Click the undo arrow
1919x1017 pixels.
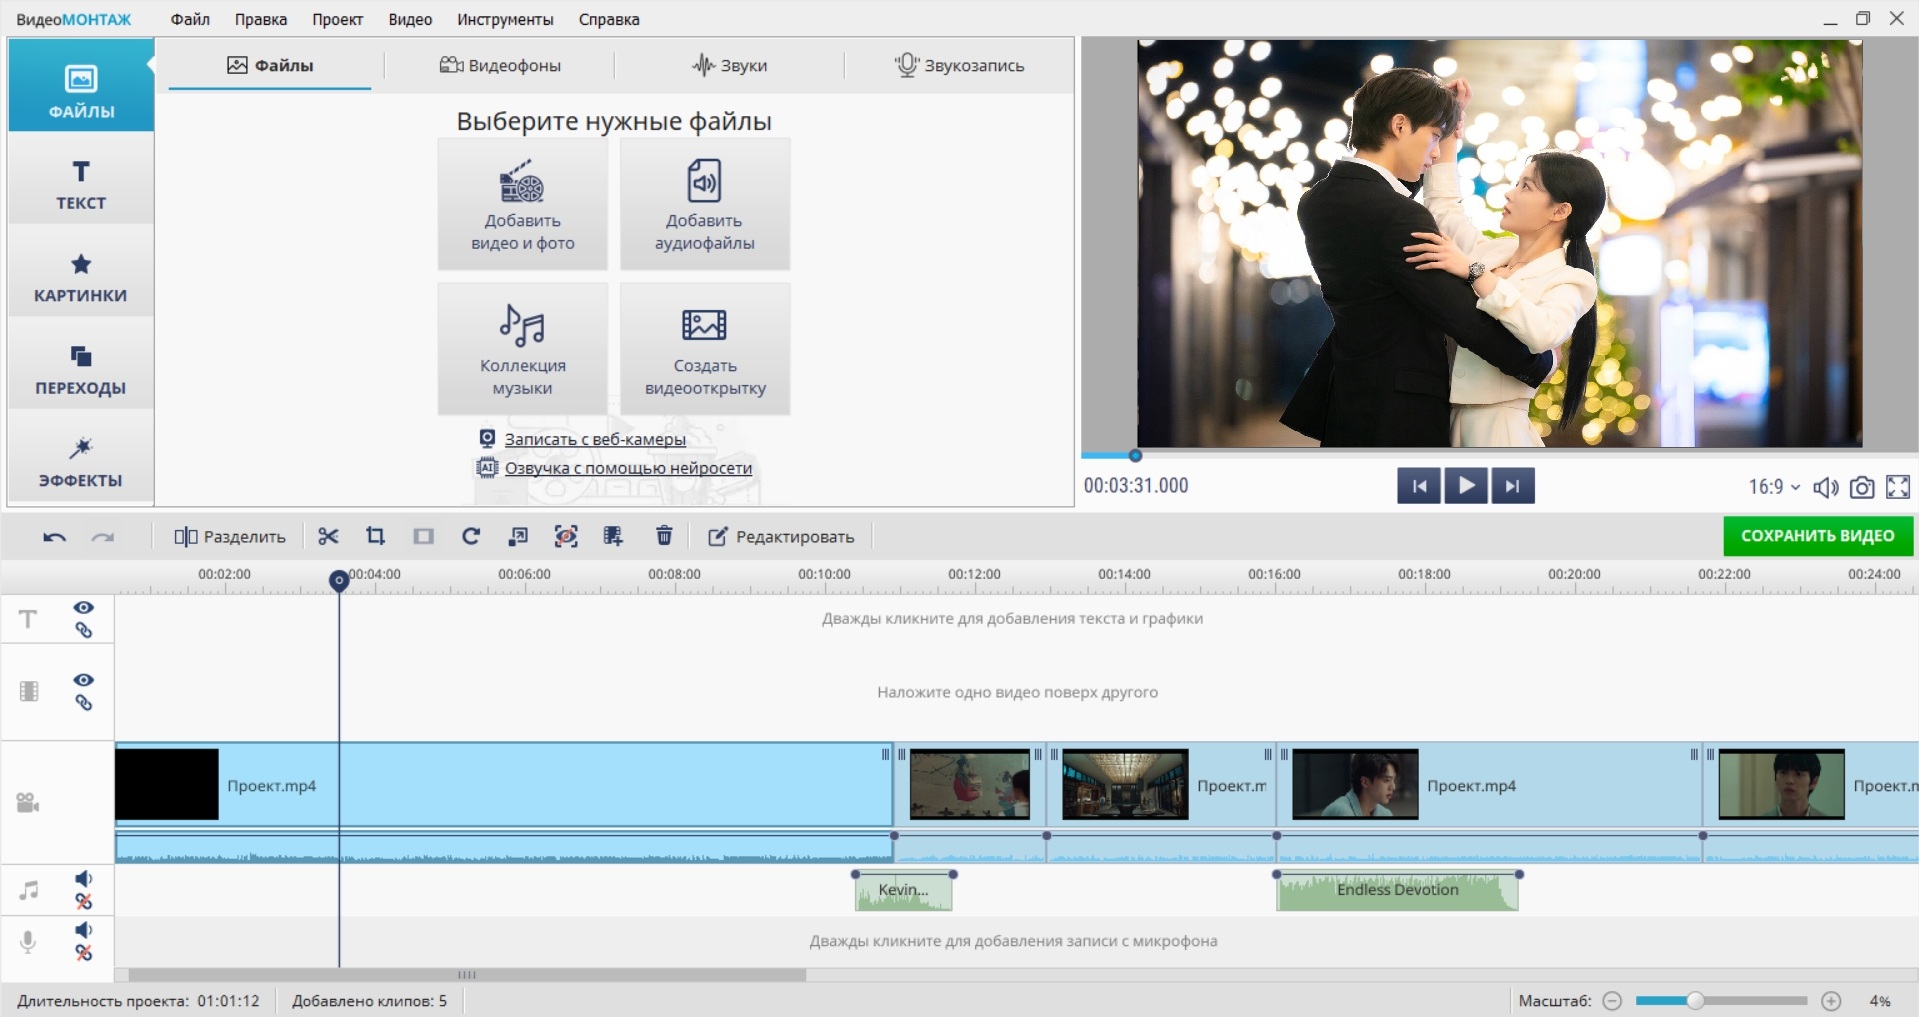[x=54, y=537]
